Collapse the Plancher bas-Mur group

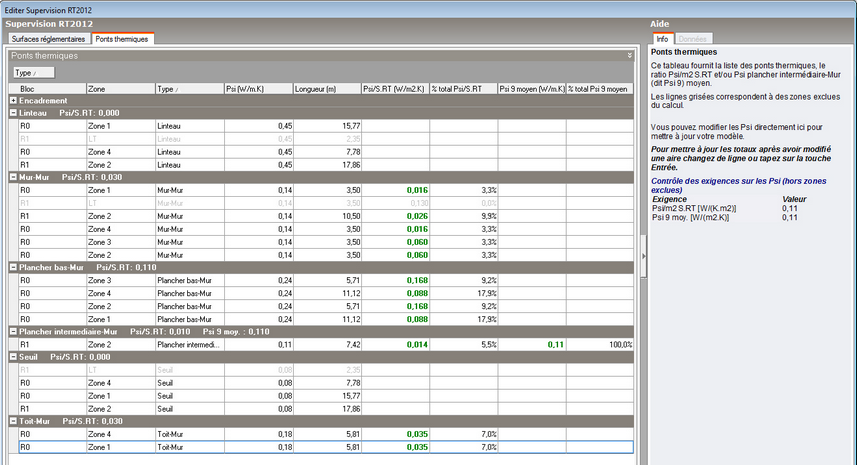click(x=13, y=267)
